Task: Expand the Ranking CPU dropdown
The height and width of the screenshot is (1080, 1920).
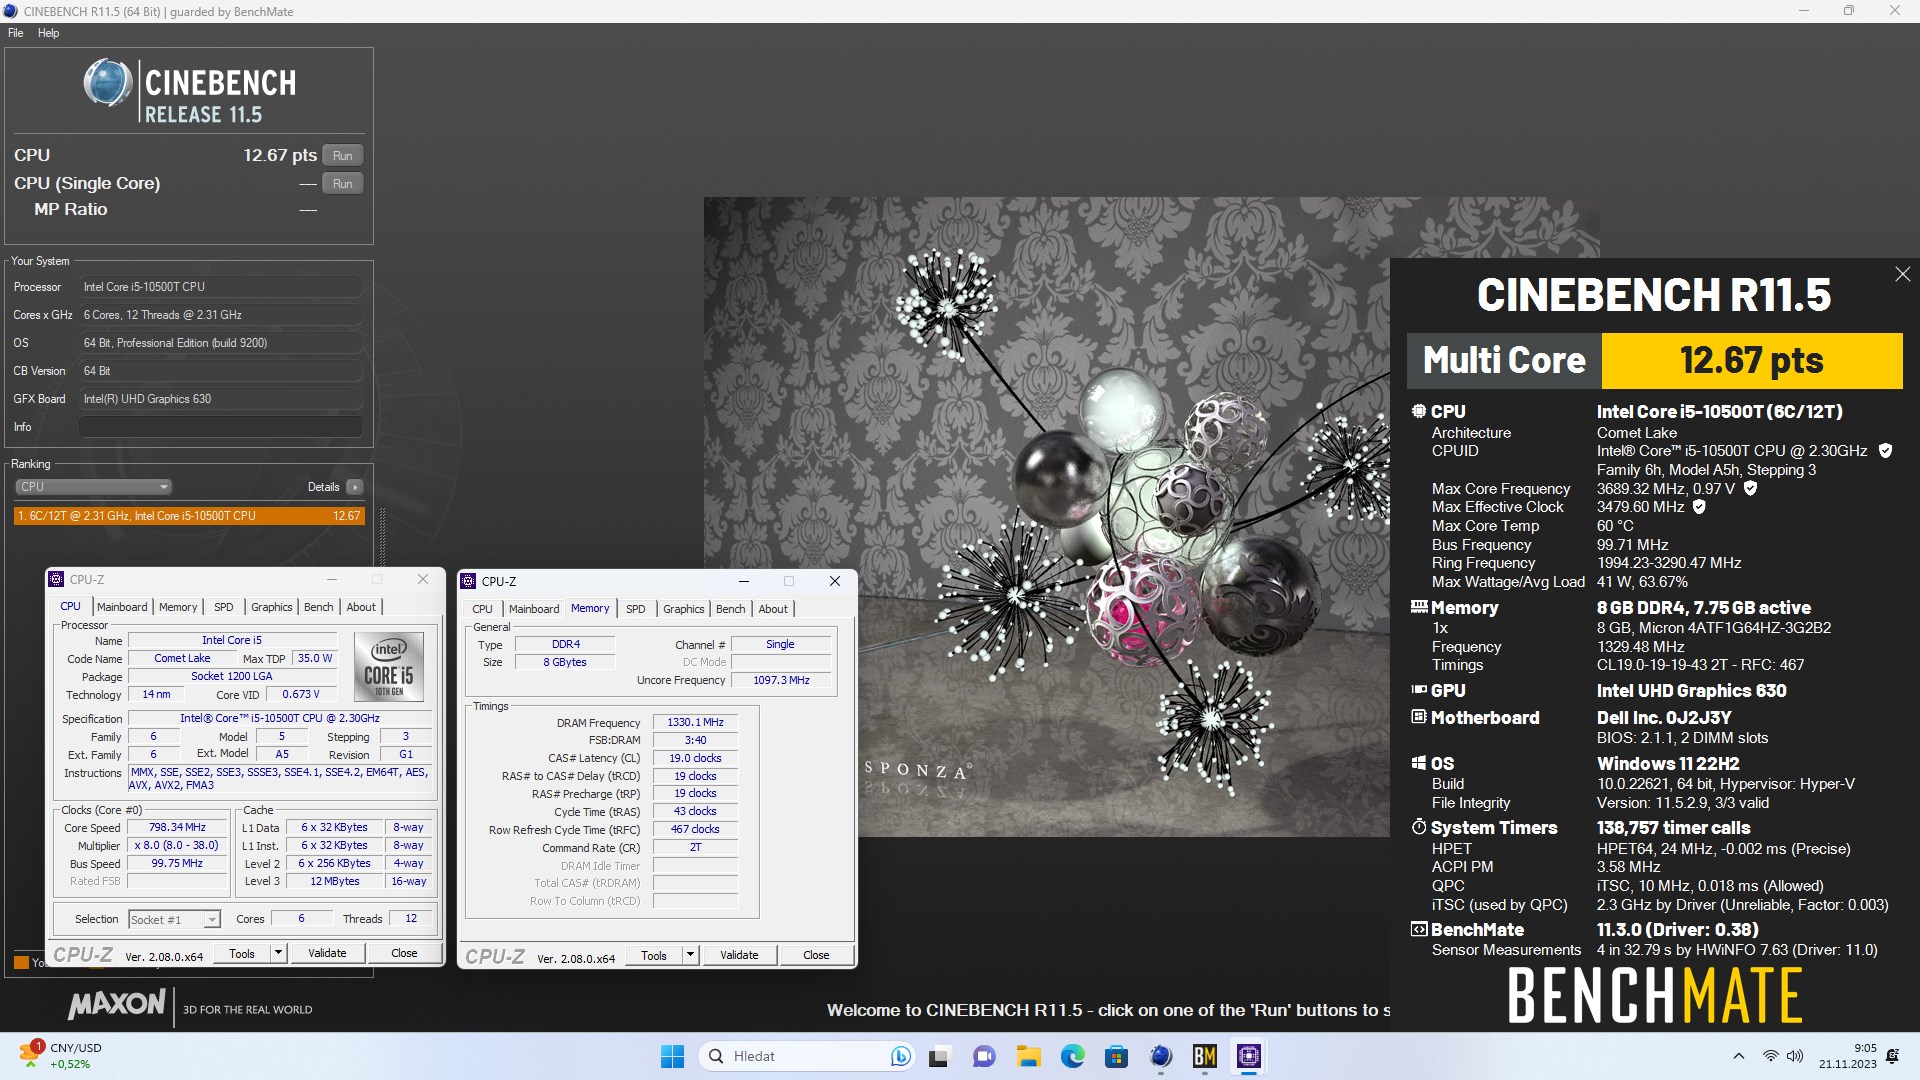Action: [93, 487]
